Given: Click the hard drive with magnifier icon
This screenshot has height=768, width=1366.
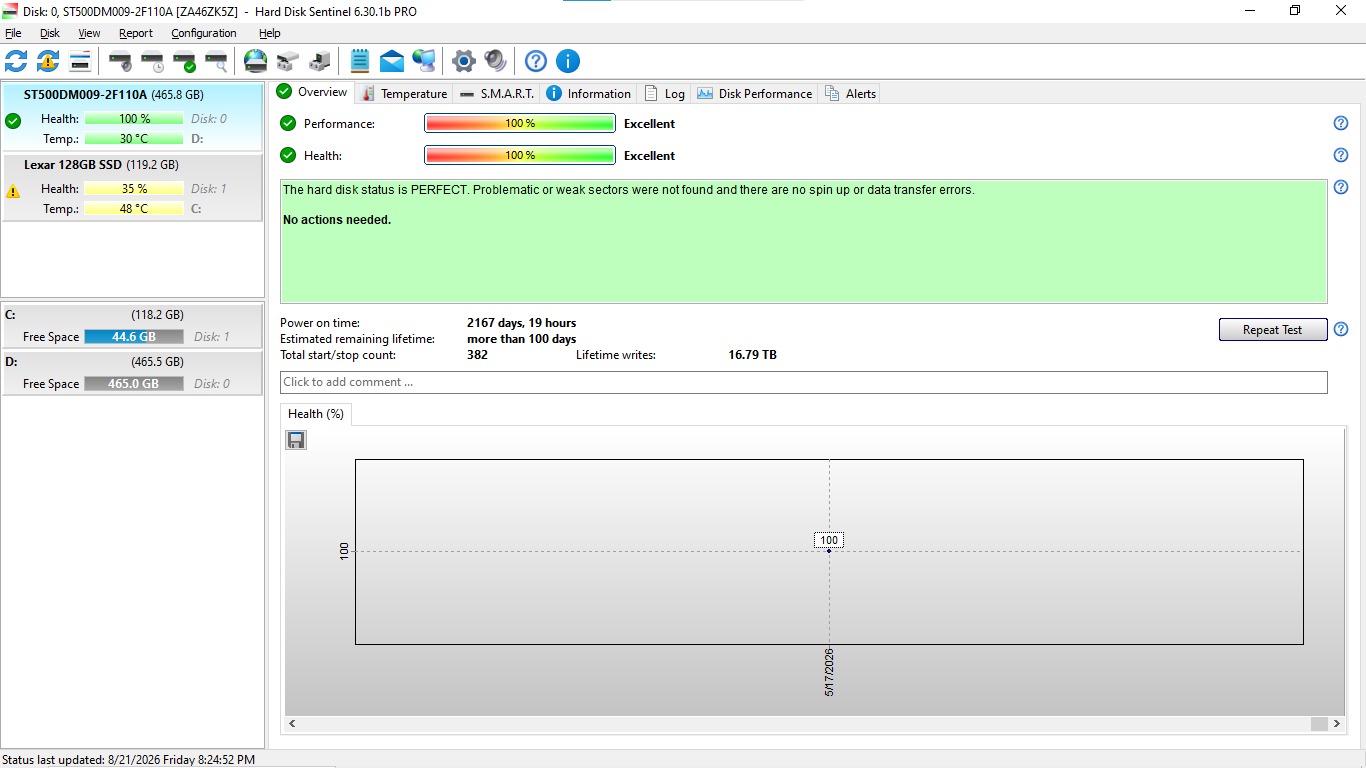Looking at the screenshot, I should tap(216, 61).
